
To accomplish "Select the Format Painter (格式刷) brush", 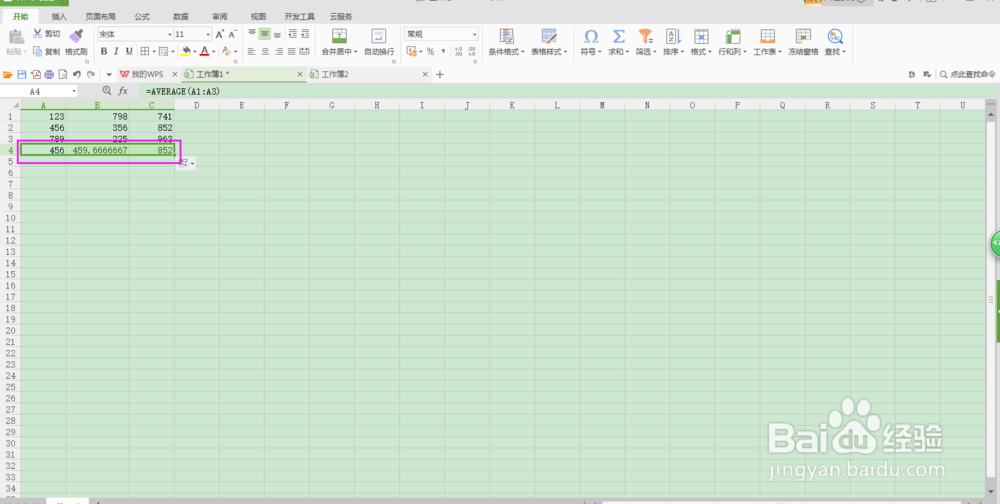I will (77, 36).
